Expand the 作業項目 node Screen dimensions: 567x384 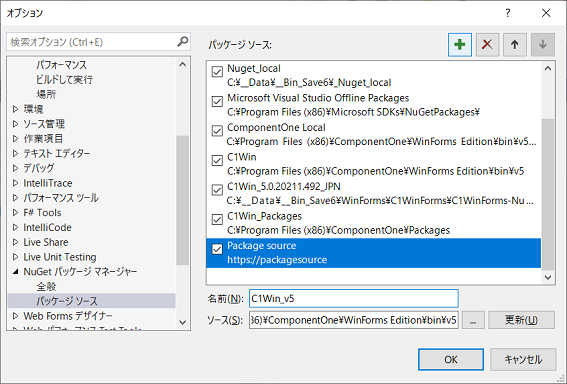16,138
